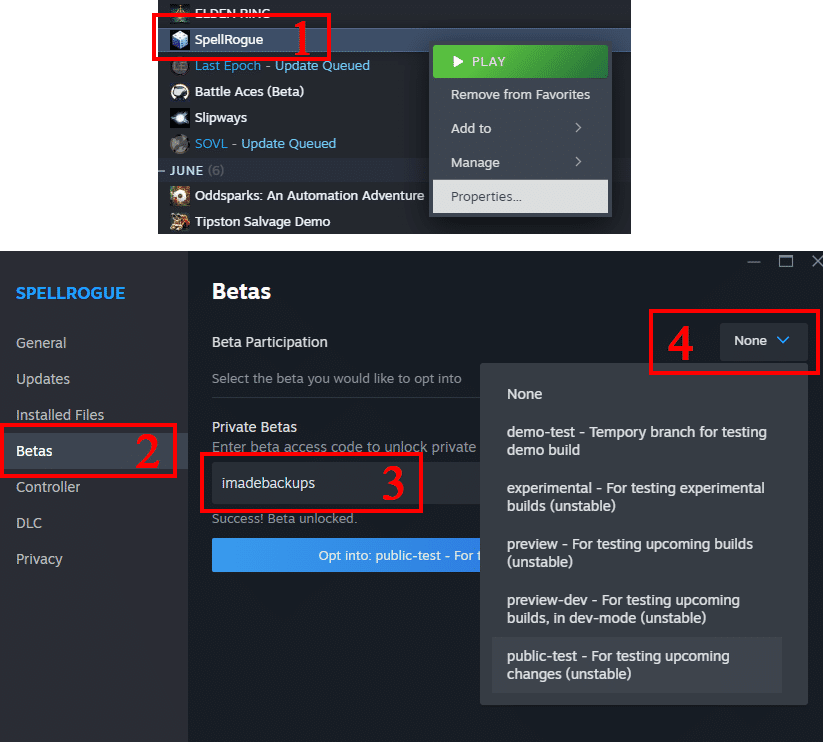The image size is (823, 742).
Task: Click the Tipston Salvage Demo icon
Action: coord(180,221)
